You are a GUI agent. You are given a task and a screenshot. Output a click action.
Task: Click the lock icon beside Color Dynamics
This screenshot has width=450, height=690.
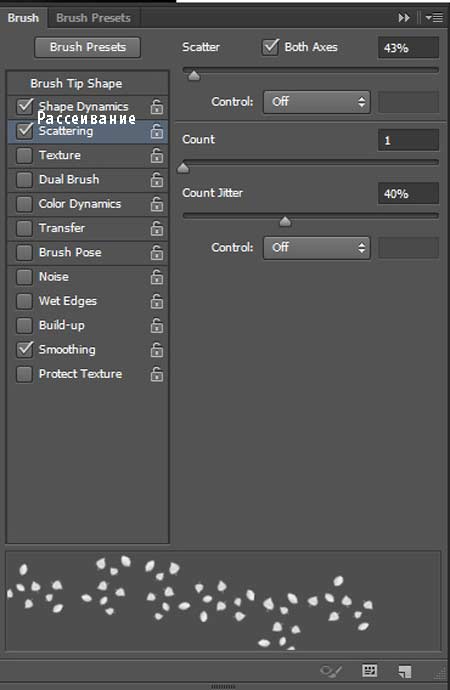(x=157, y=204)
